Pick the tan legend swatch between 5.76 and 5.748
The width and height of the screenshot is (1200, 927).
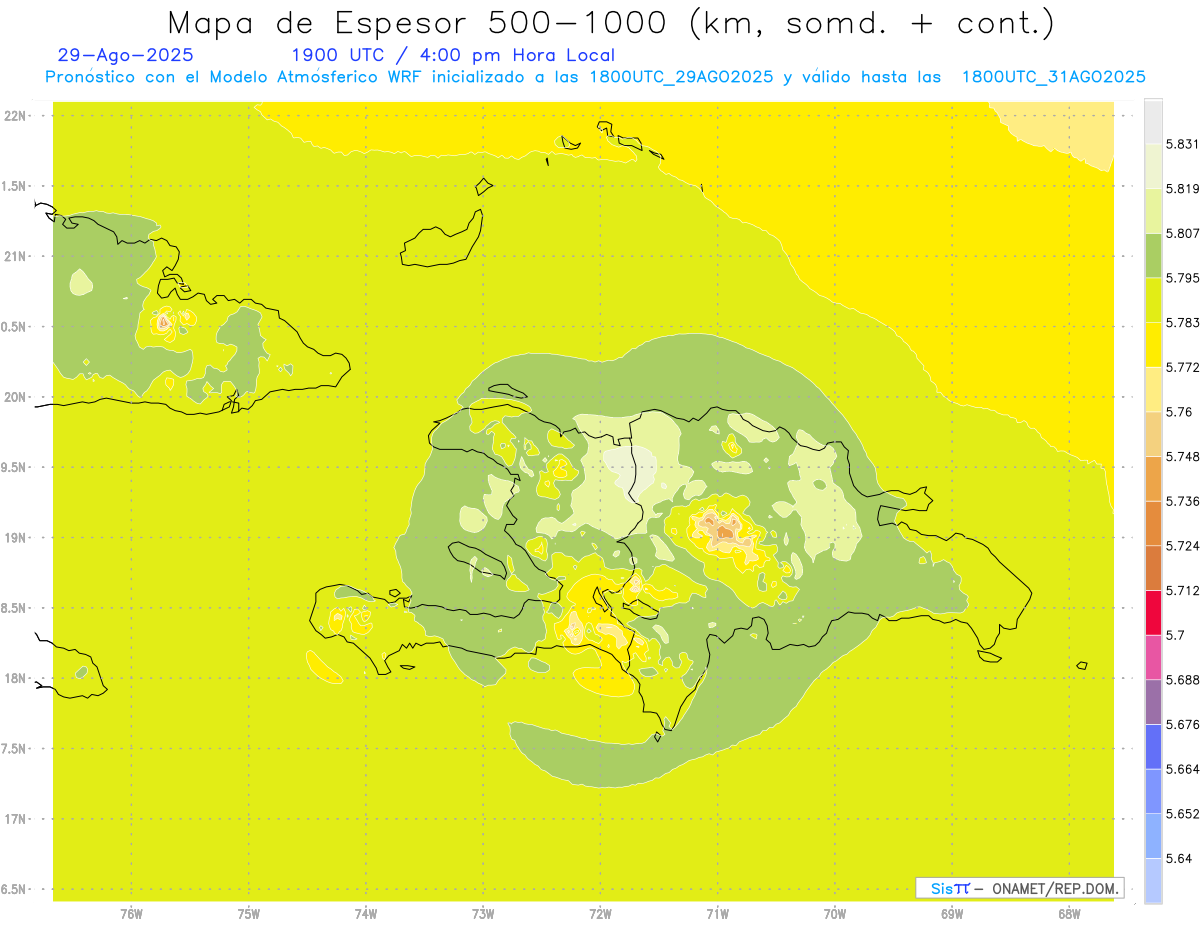(1153, 434)
